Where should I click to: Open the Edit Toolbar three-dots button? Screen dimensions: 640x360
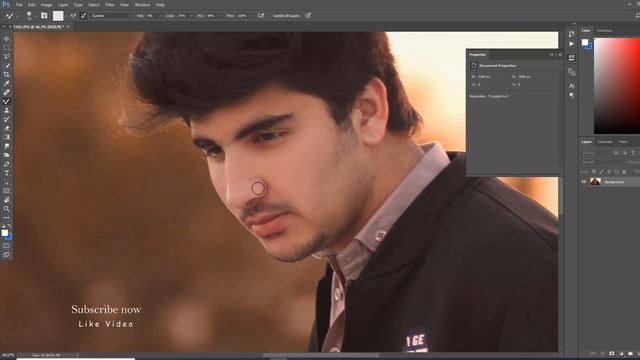(x=7, y=218)
